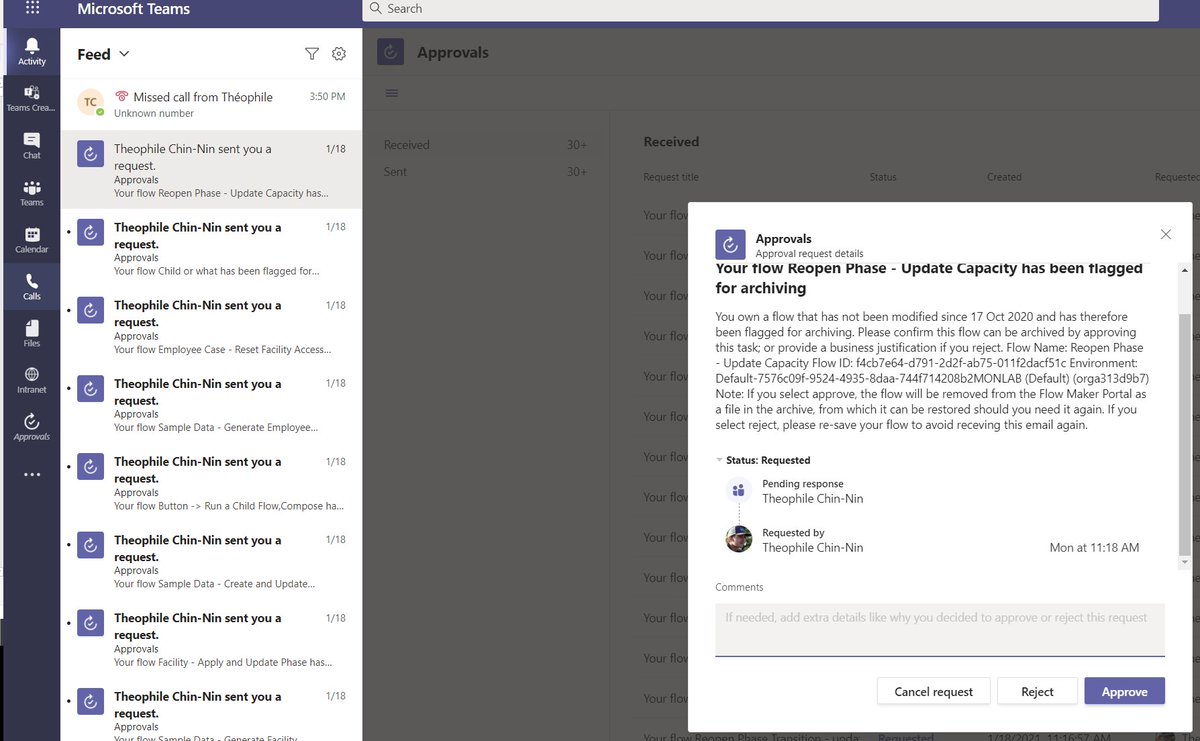Screen dimensions: 1200x741
Task: Click the dialog scrollbar thumb
Action: coord(1185,433)
